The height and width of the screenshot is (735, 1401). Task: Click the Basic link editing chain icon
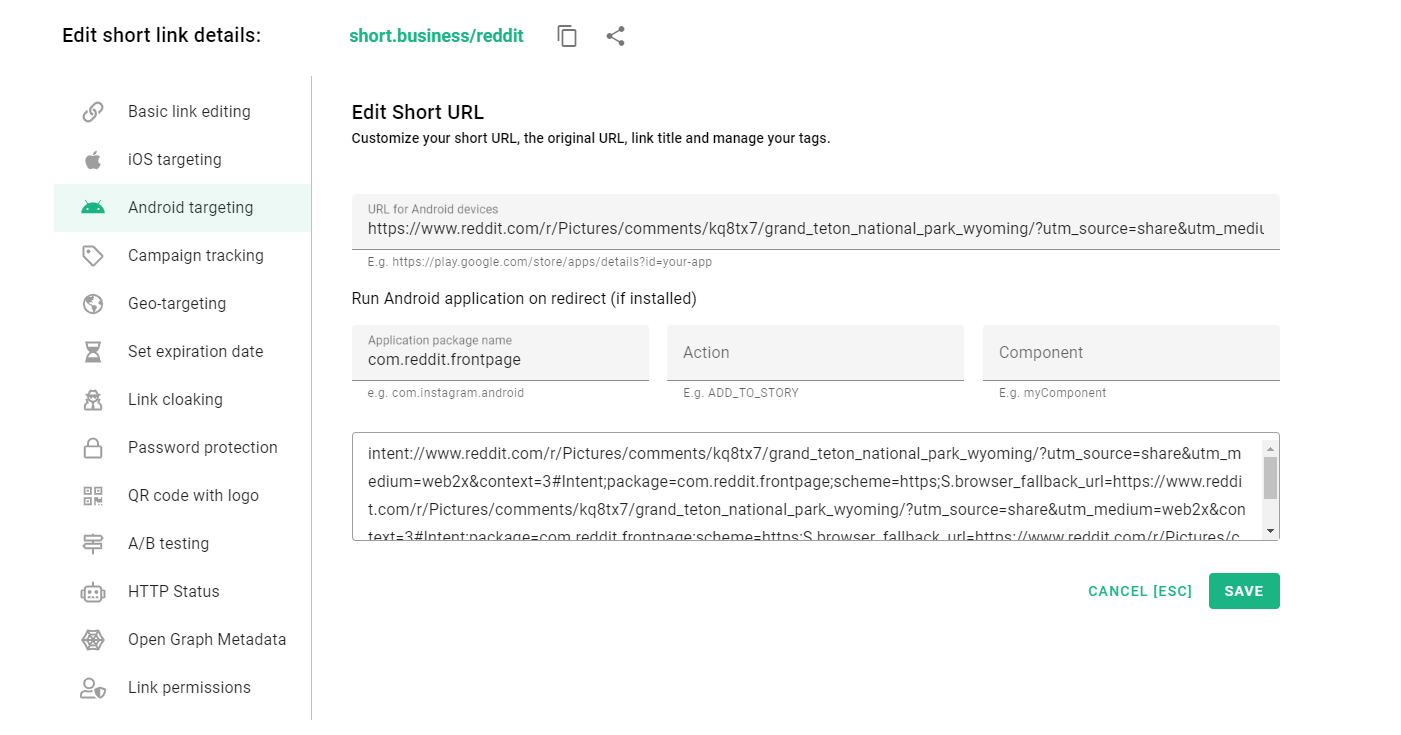92,111
